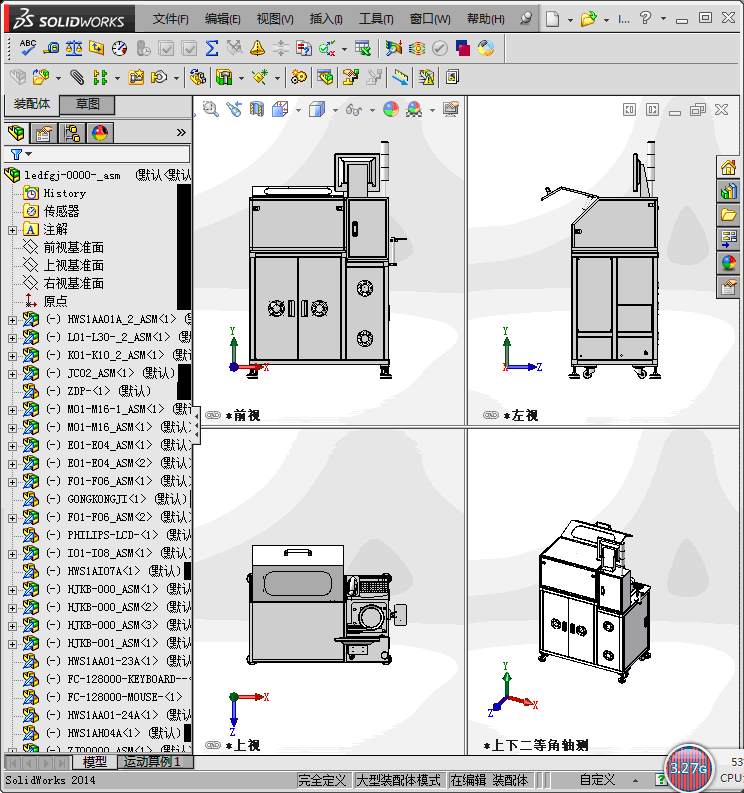Open the Hide/Show Items dropdown arrow

coord(372,110)
